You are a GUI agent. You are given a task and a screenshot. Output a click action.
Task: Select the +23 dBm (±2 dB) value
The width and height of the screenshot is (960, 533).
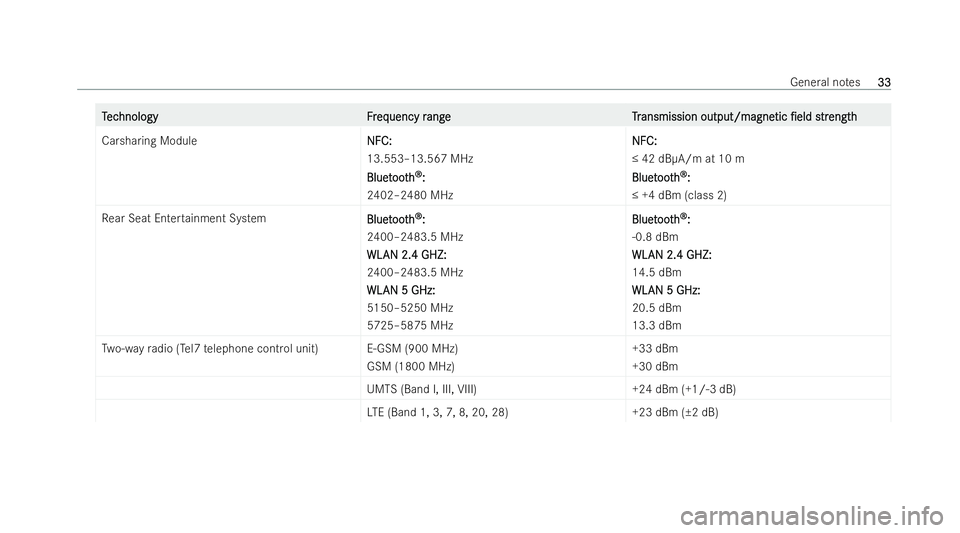click(x=675, y=412)
